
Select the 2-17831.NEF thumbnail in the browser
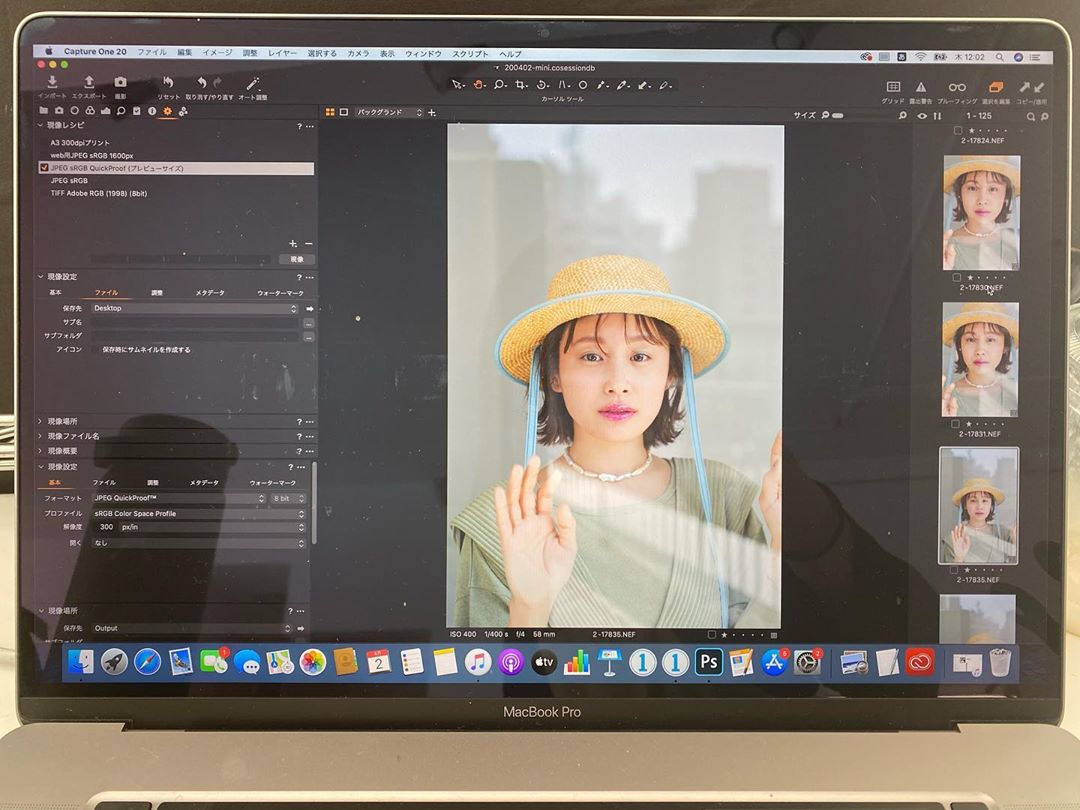point(980,360)
